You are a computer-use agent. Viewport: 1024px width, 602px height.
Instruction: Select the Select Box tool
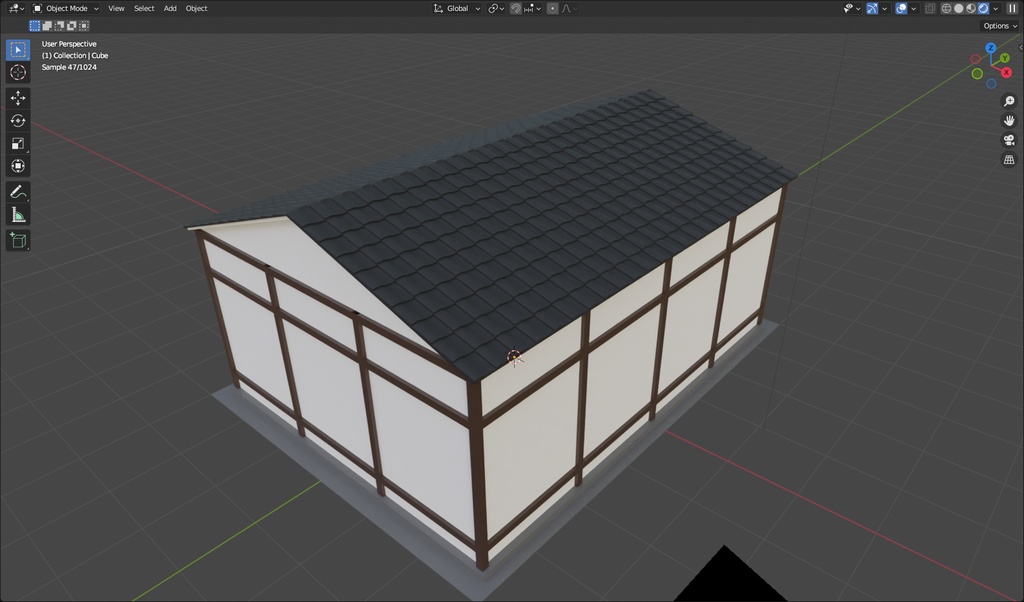[18, 50]
